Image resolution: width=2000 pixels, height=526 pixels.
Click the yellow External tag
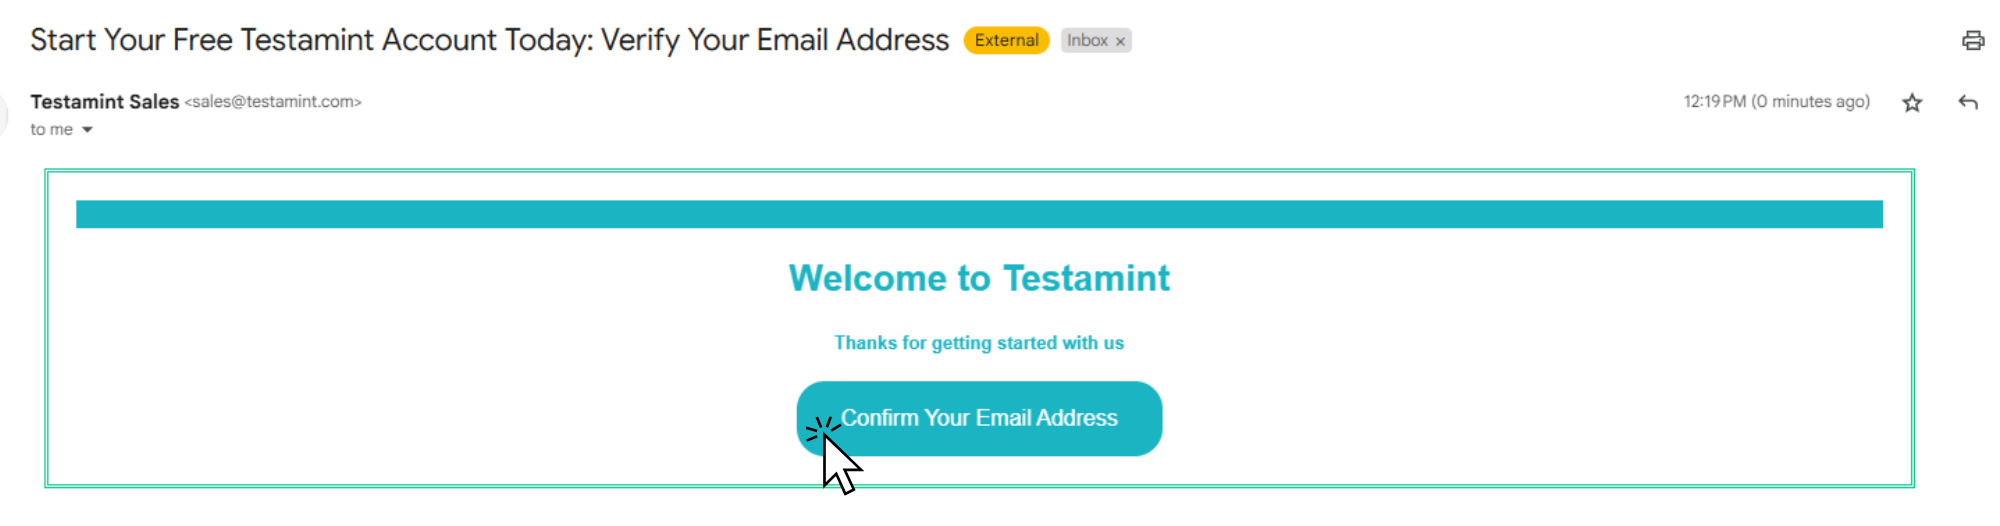tap(1006, 41)
